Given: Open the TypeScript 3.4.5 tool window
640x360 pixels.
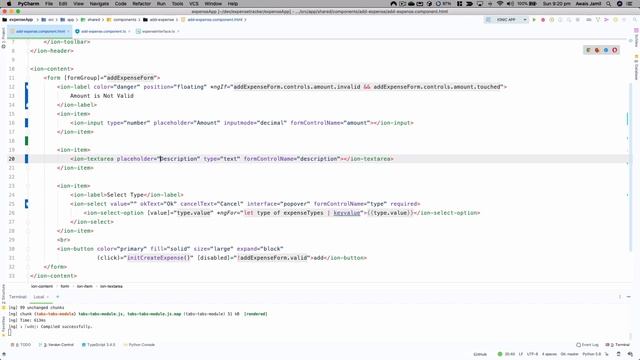Looking at the screenshot, I should pos(98,345).
